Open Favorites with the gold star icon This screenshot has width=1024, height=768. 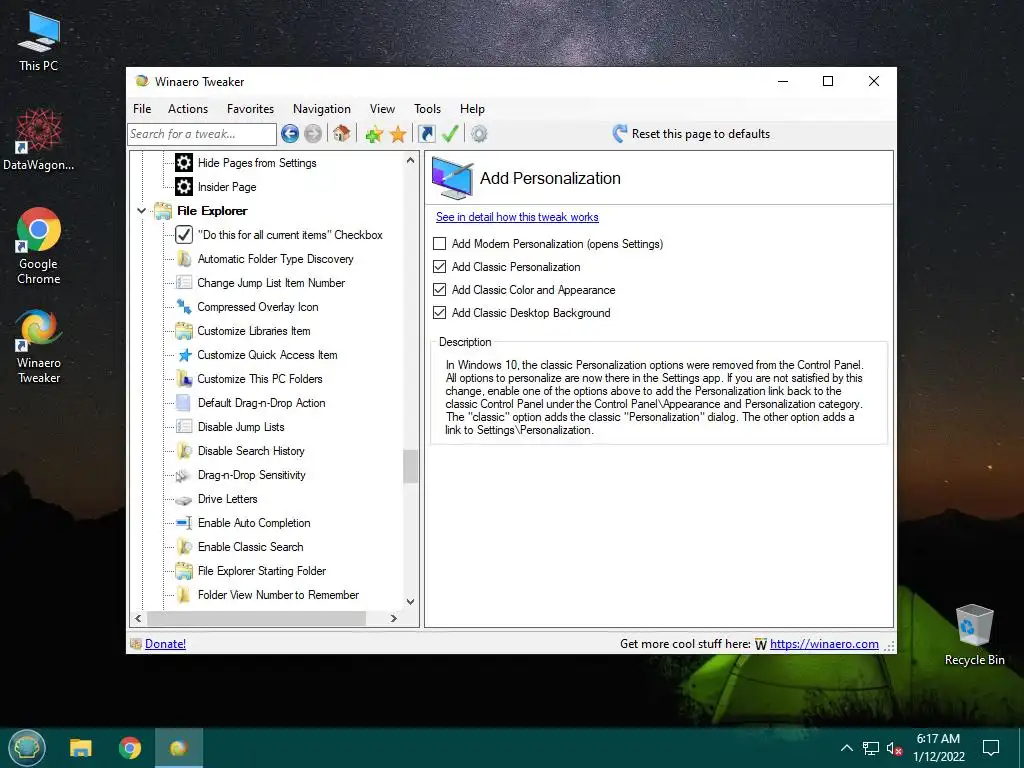(398, 135)
